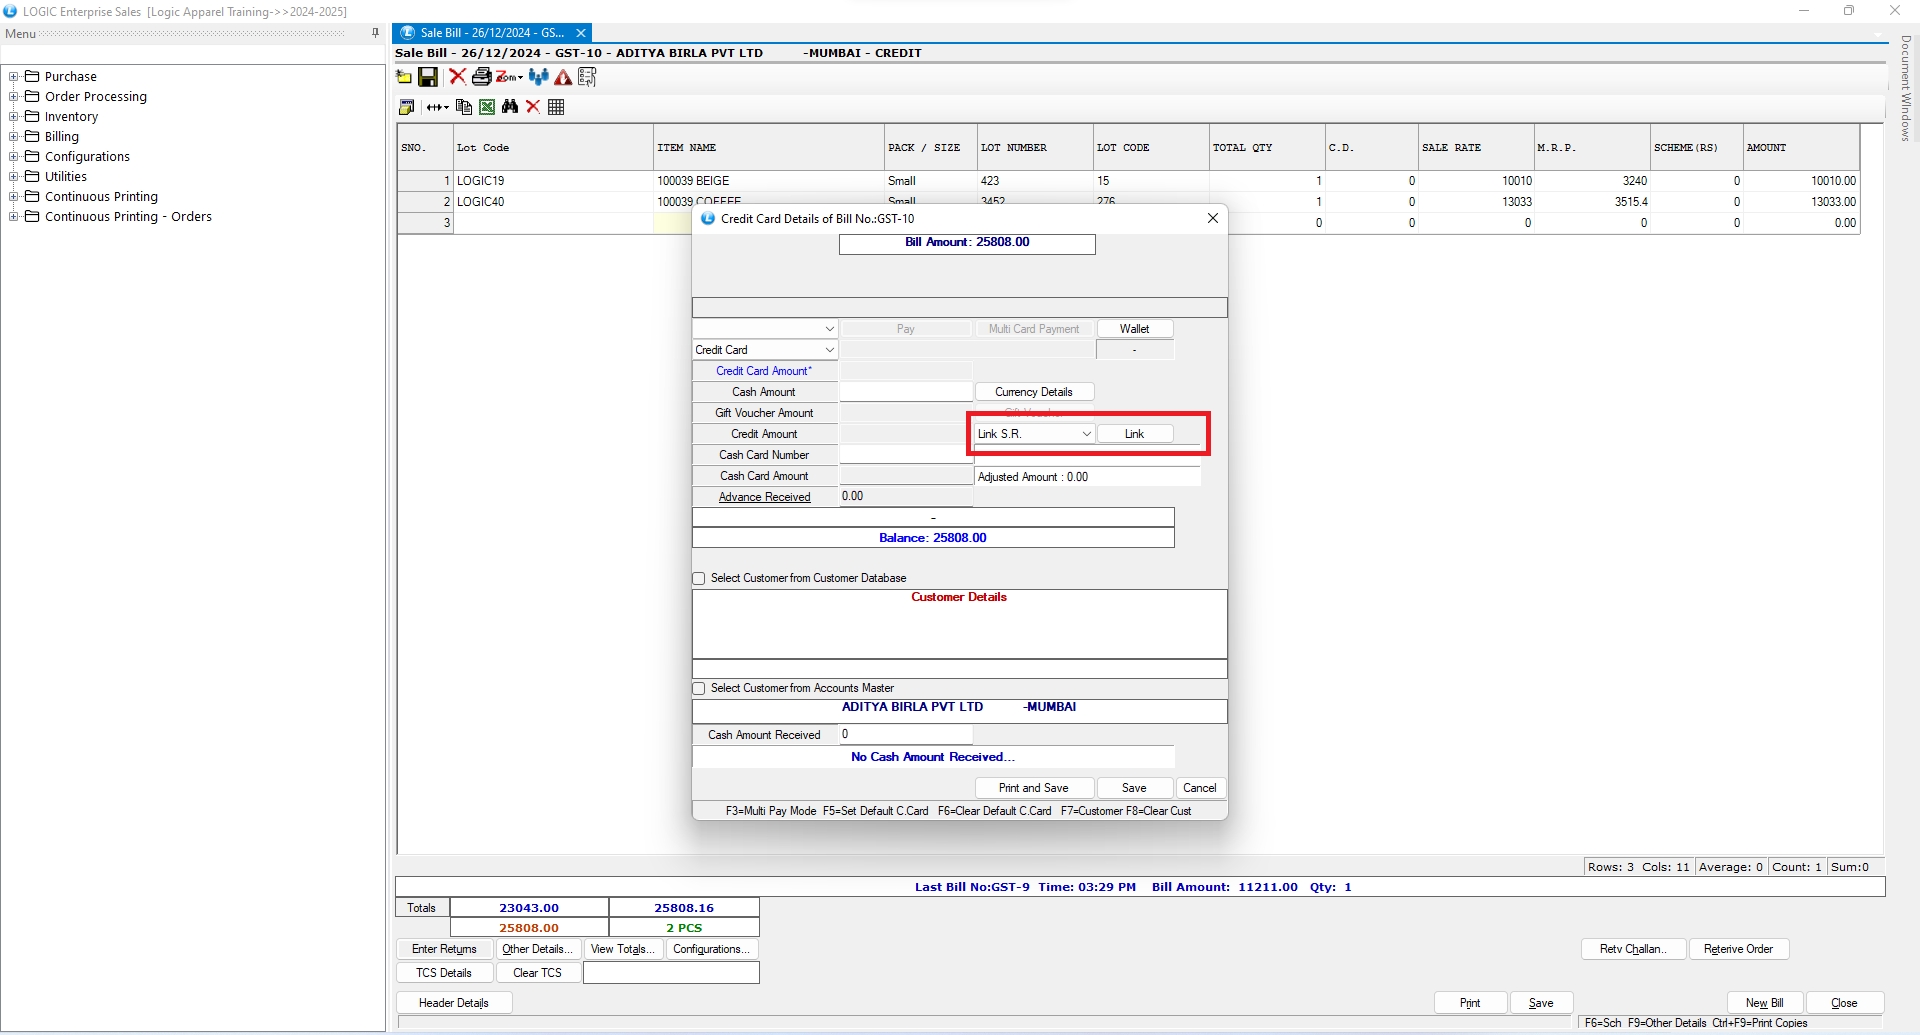Expand the Inventory menu folder

pos(14,117)
